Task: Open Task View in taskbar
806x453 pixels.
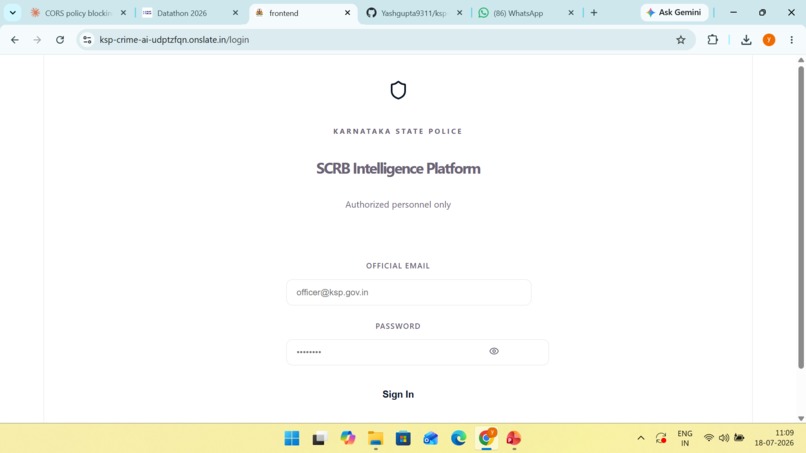Action: click(x=319, y=438)
